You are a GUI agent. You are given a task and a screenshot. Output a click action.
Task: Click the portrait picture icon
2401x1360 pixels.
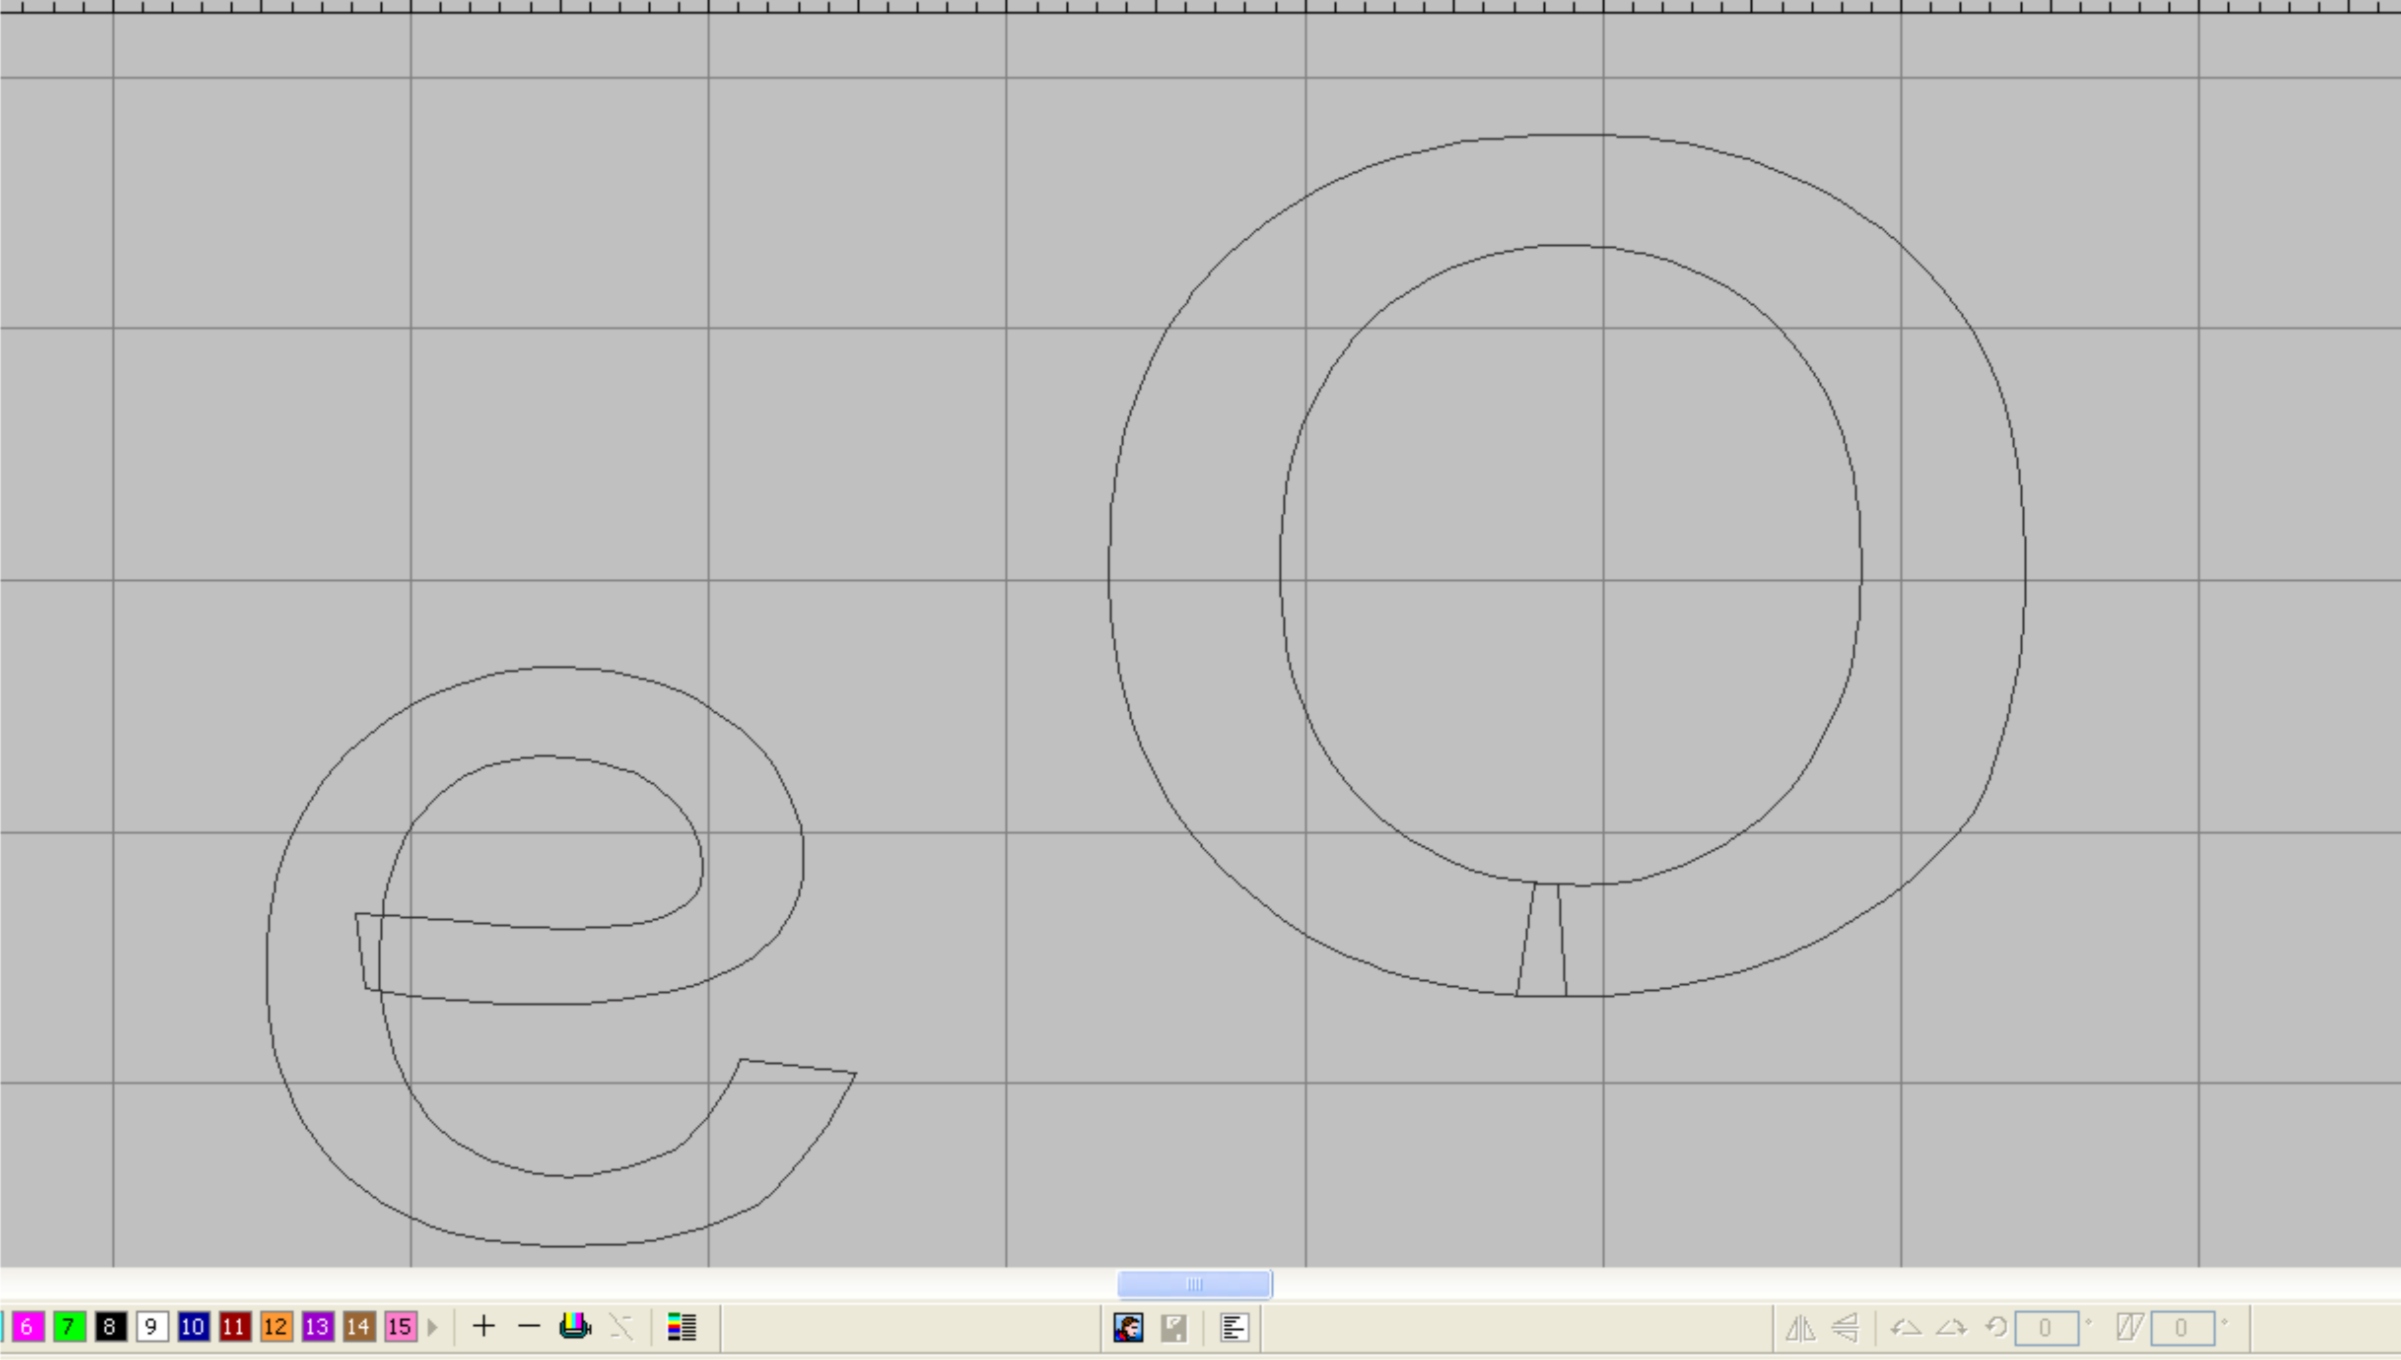(x=1128, y=1328)
